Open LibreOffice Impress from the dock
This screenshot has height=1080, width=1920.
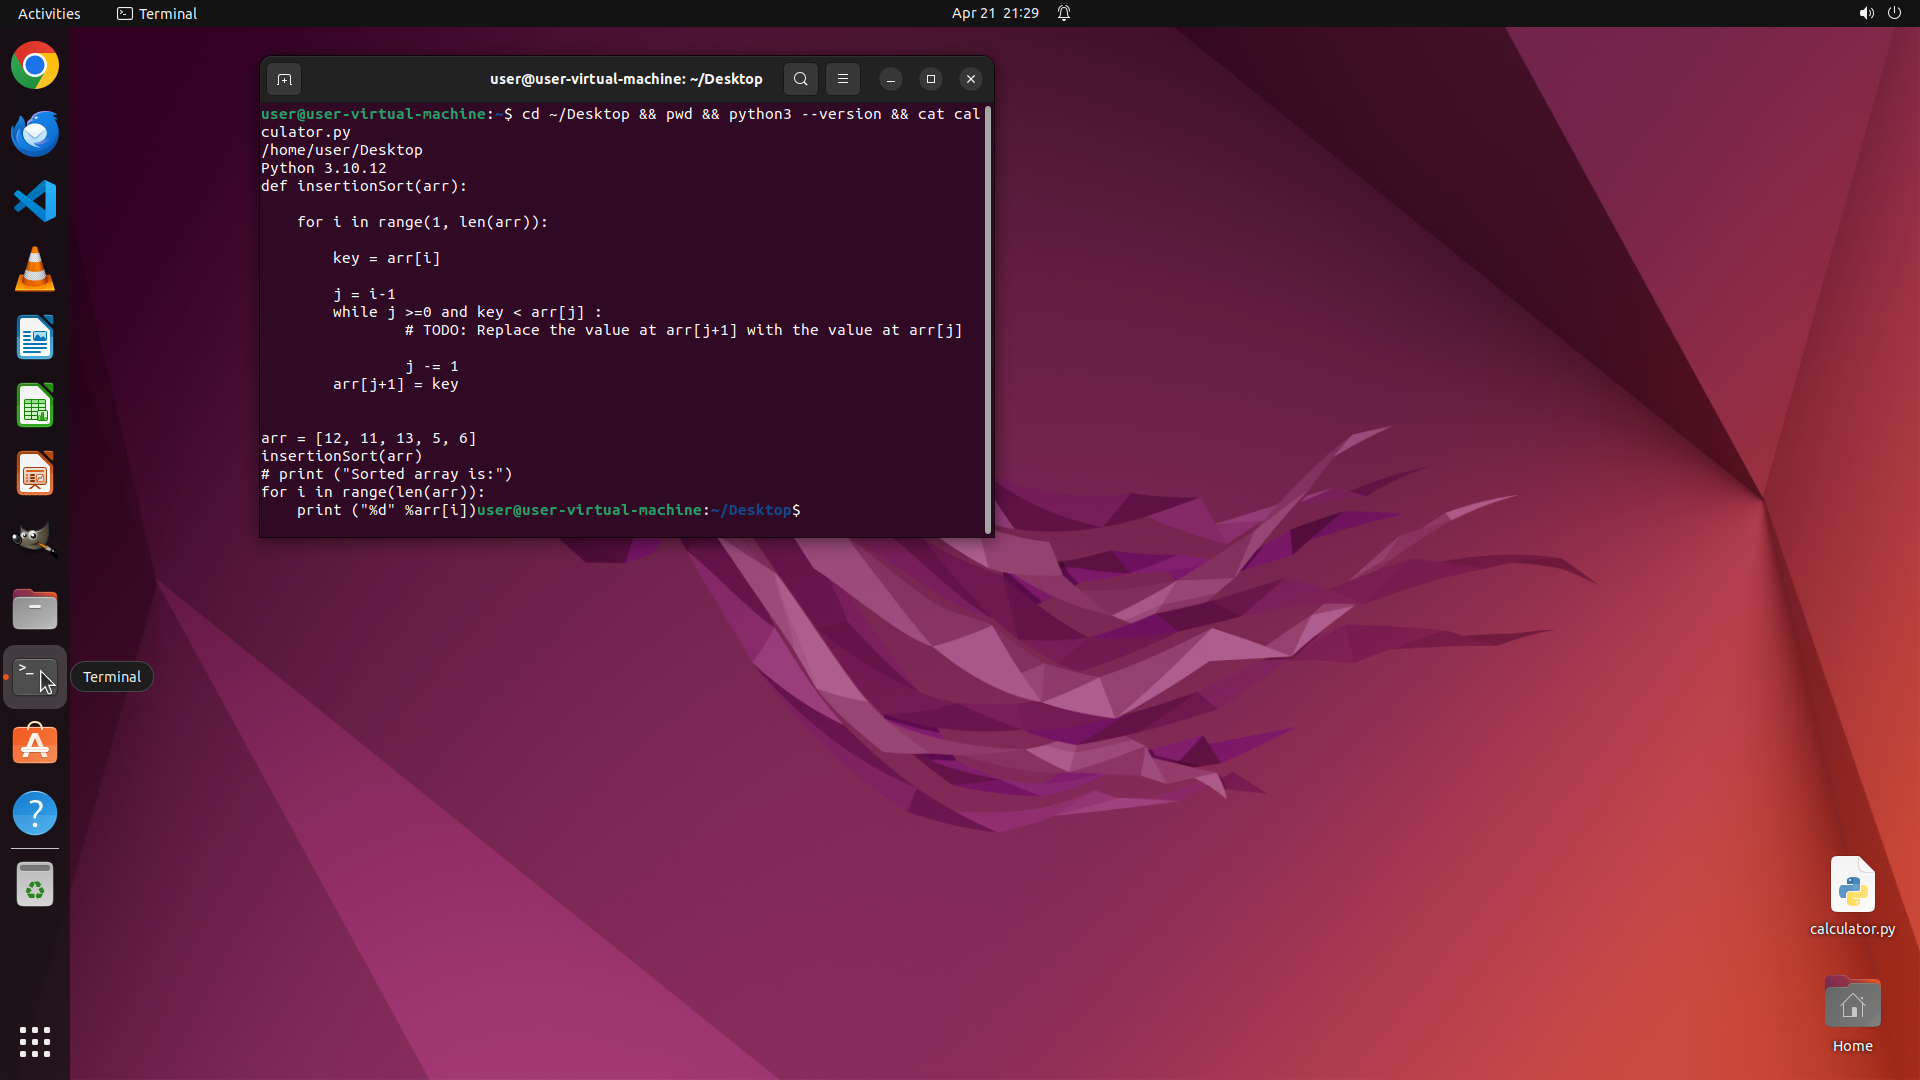[x=35, y=474]
